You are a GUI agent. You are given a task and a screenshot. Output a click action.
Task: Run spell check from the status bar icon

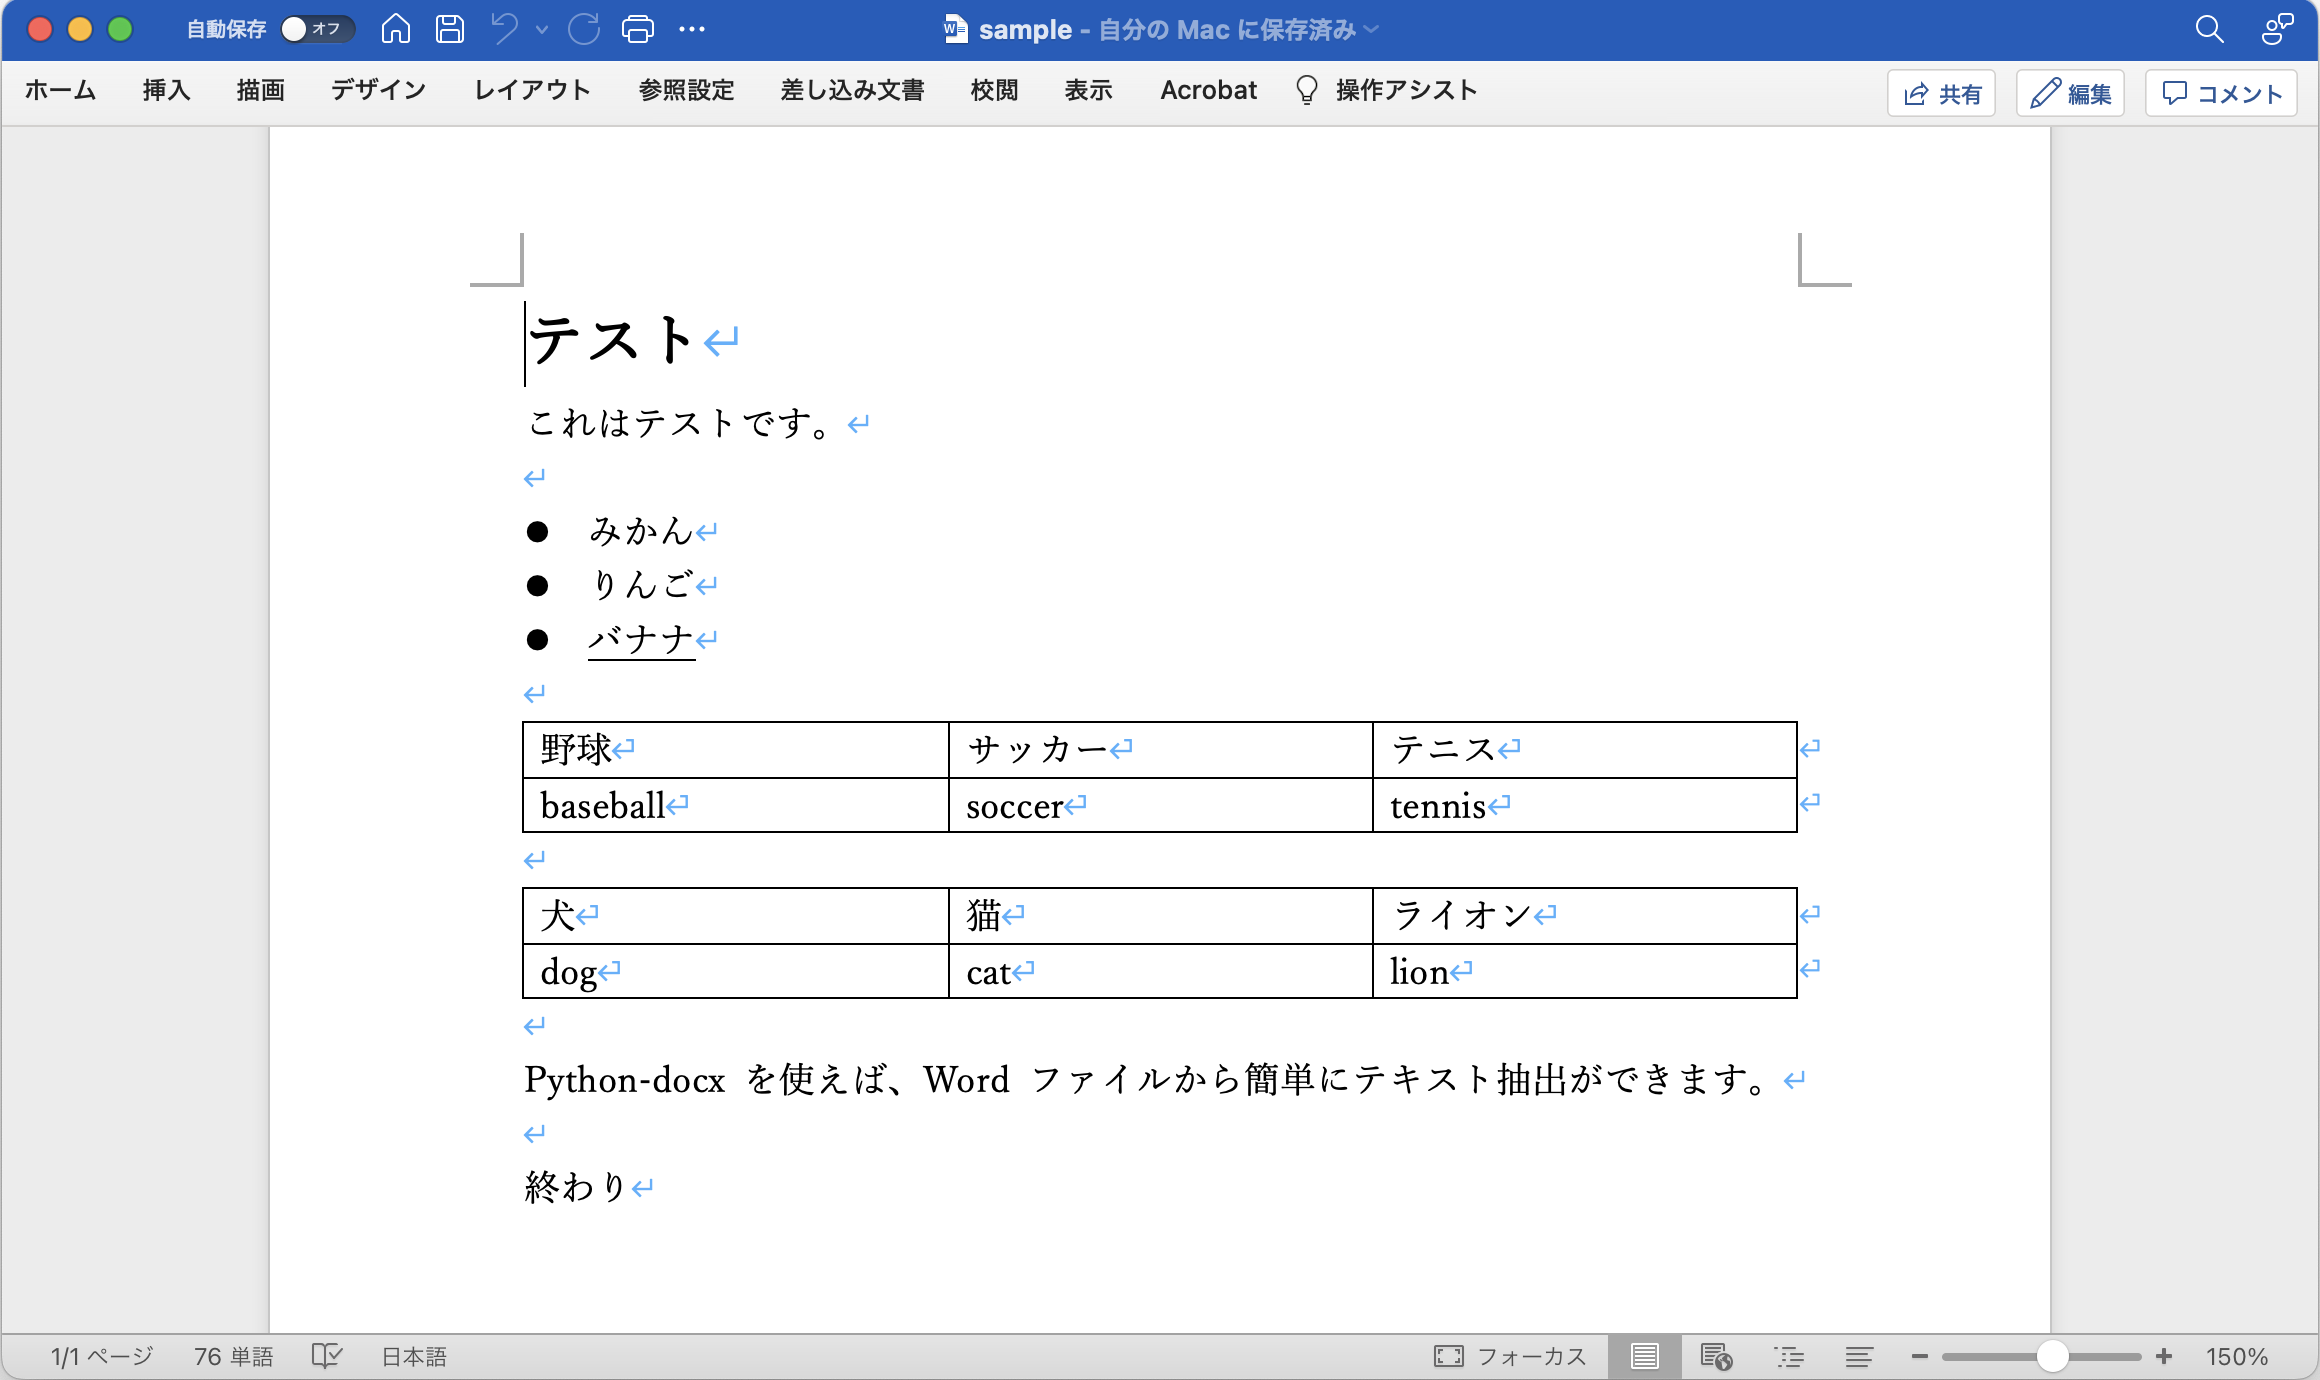point(327,1356)
